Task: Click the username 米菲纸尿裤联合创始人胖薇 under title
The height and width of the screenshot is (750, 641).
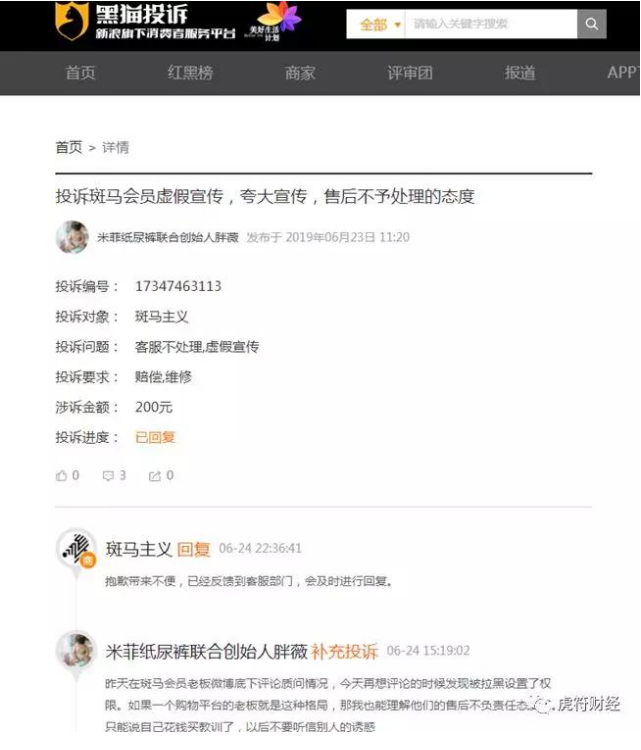Action: (168, 237)
